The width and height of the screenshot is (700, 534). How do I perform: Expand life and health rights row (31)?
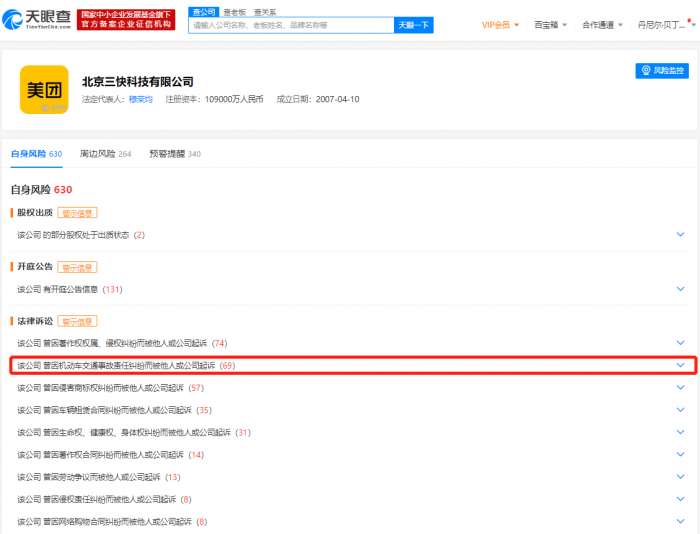tap(680, 432)
